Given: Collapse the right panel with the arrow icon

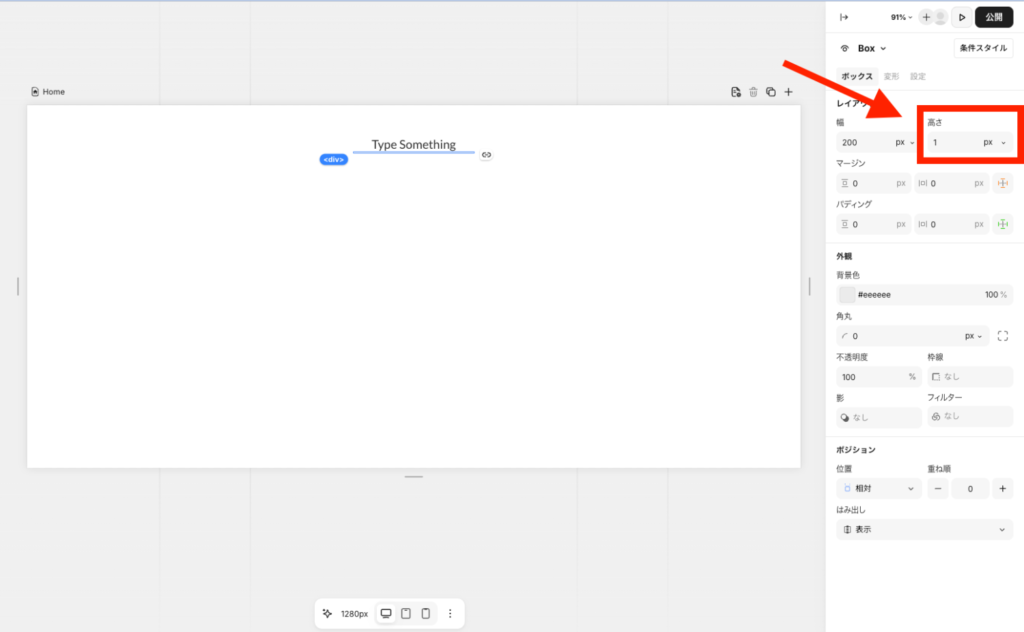Looking at the screenshot, I should (843, 17).
